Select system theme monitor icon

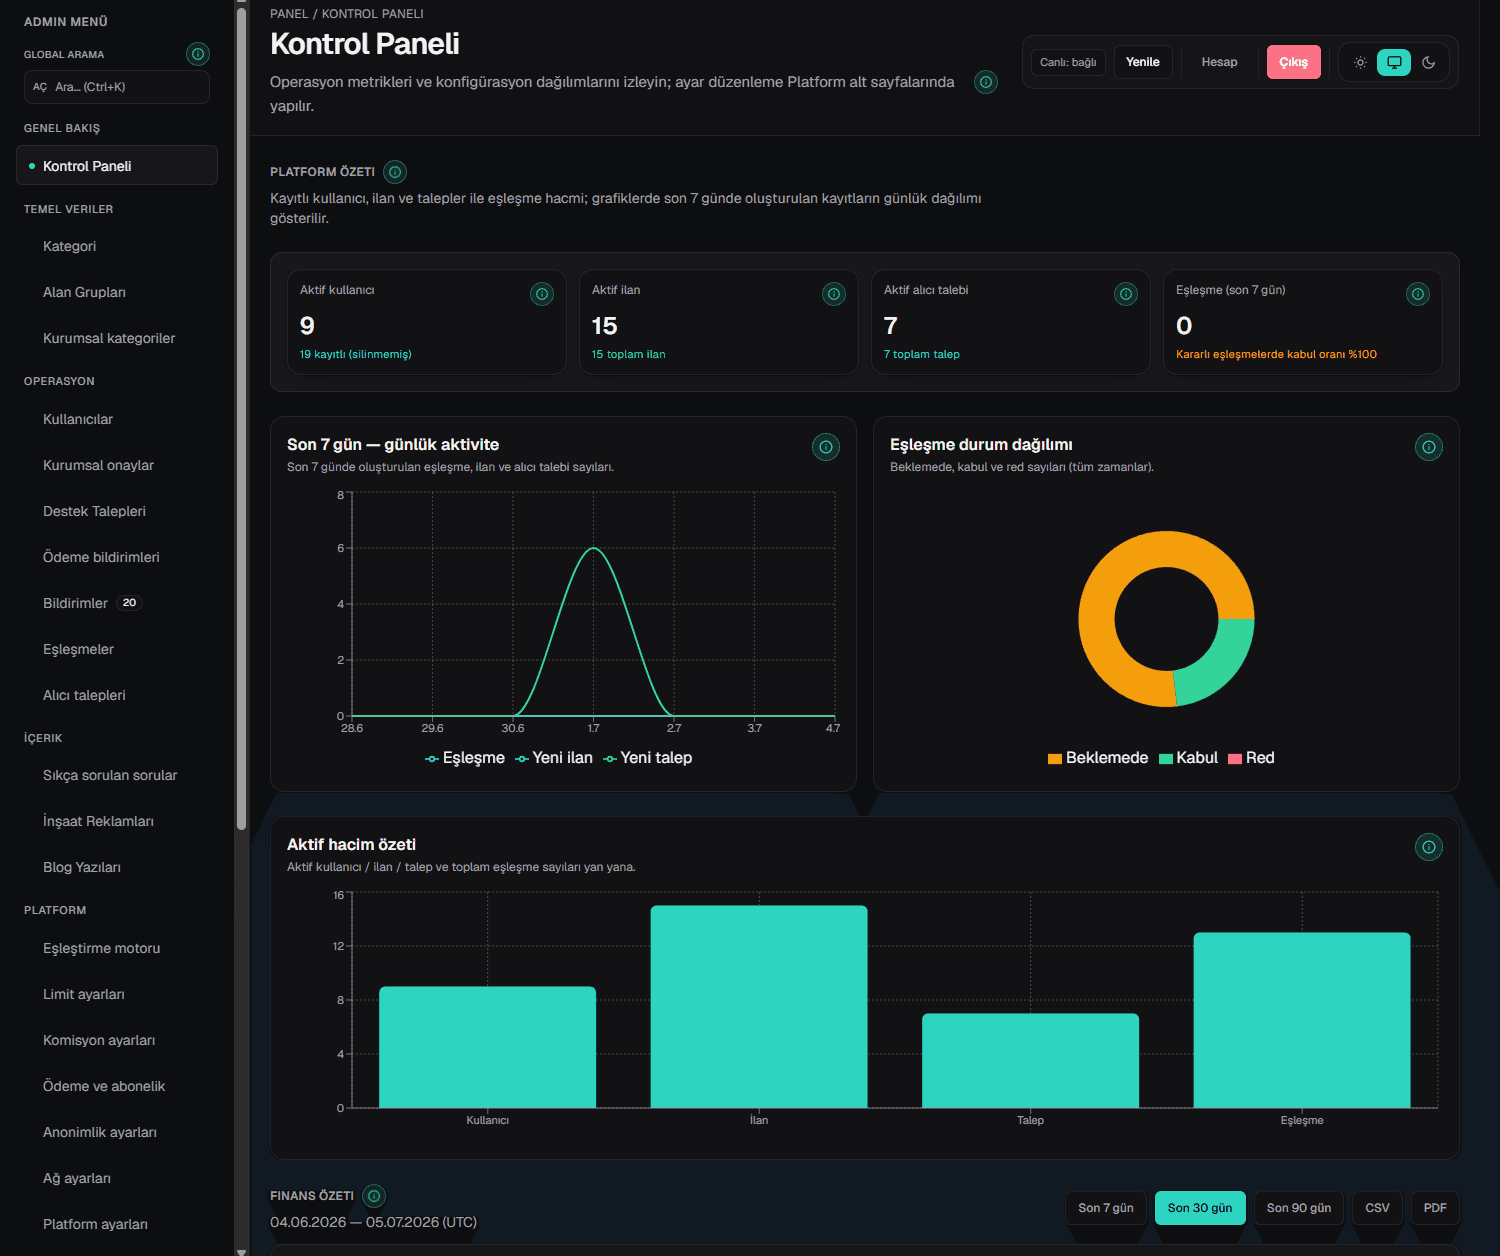click(1394, 62)
